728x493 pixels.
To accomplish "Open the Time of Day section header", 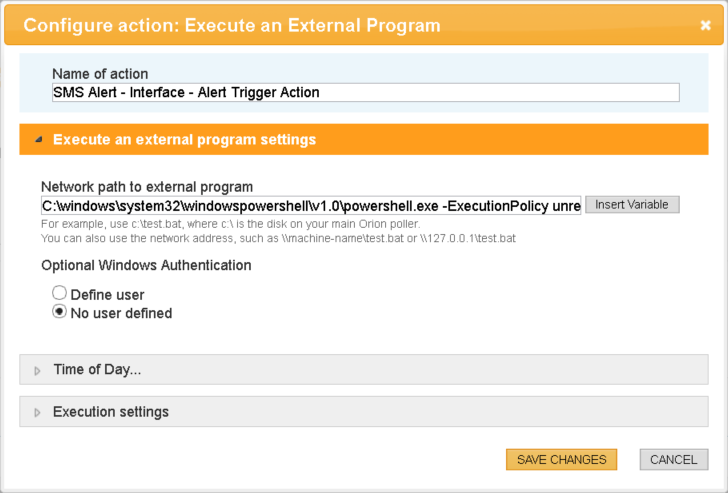I will (97, 370).
